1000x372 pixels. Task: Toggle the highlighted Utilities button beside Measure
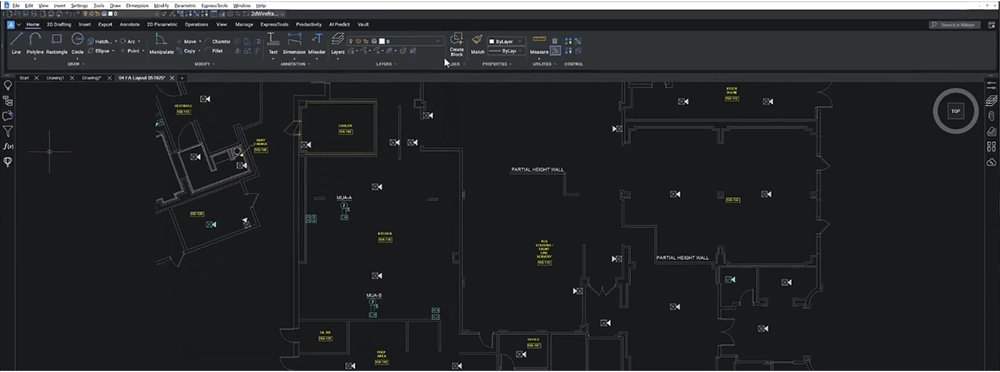(x=555, y=50)
